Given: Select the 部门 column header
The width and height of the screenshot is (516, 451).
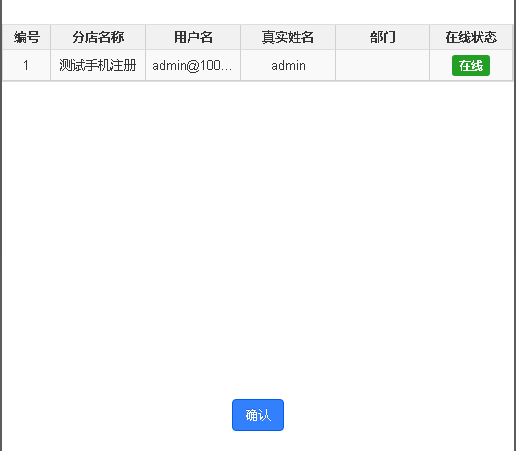Looking at the screenshot, I should pos(382,37).
